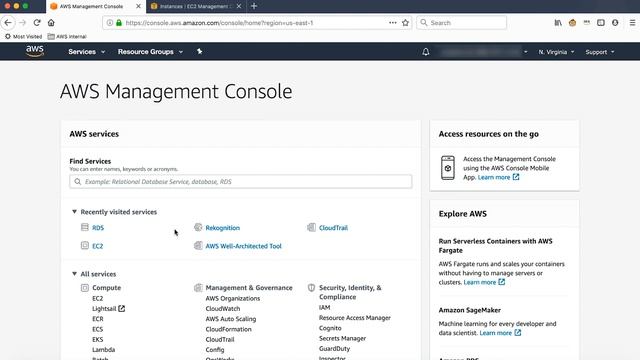Switch to AWS Management Console tab

pyautogui.click(x=96, y=6)
